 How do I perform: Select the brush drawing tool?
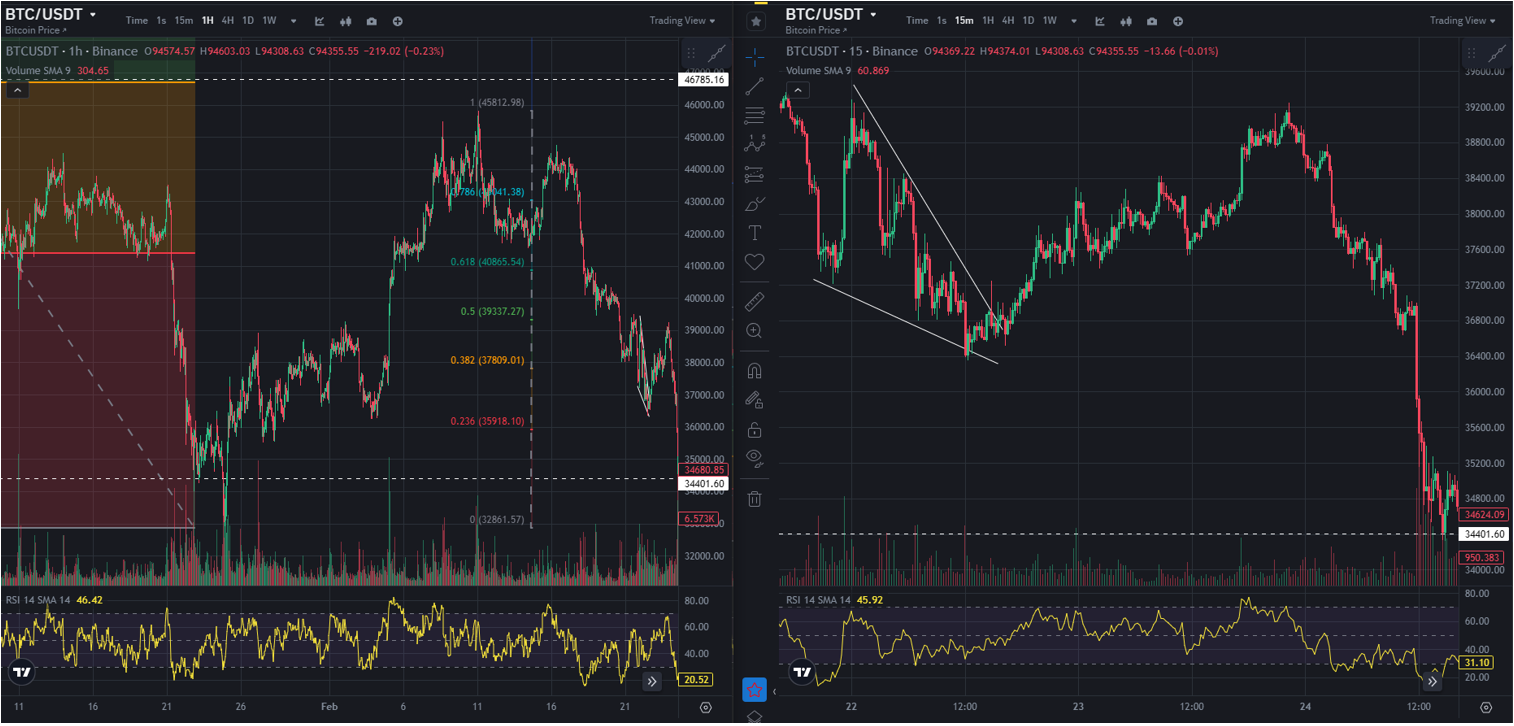click(755, 204)
